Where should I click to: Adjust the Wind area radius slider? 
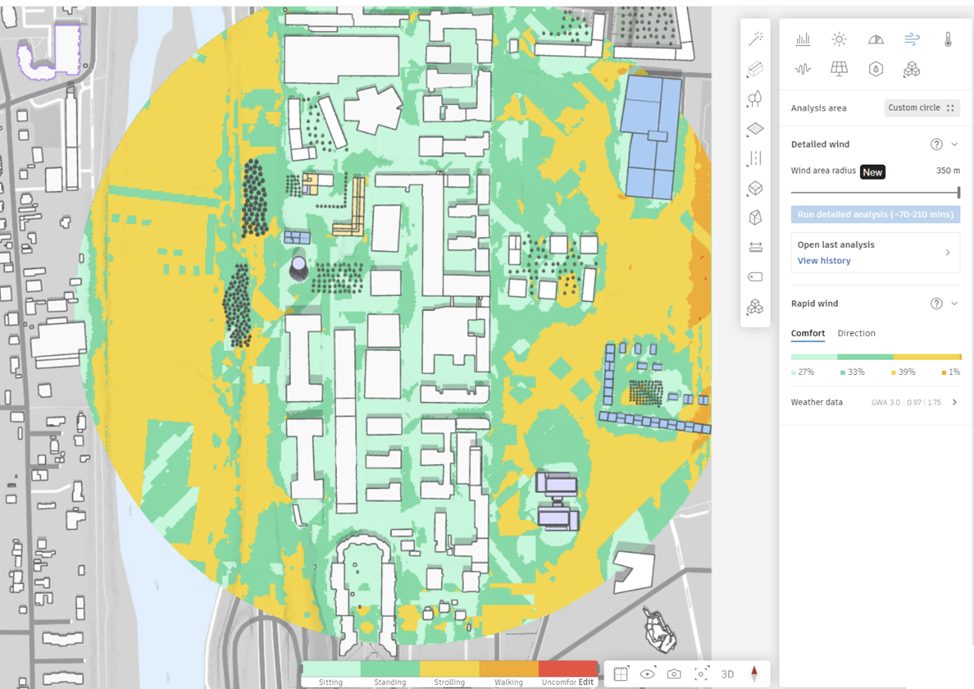pyautogui.click(x=957, y=192)
